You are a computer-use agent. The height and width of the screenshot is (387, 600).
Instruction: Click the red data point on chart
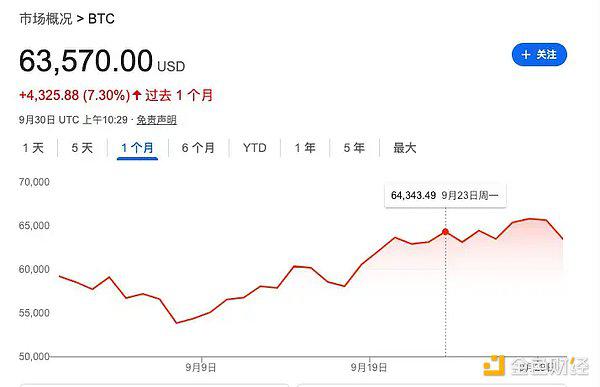tap(445, 232)
